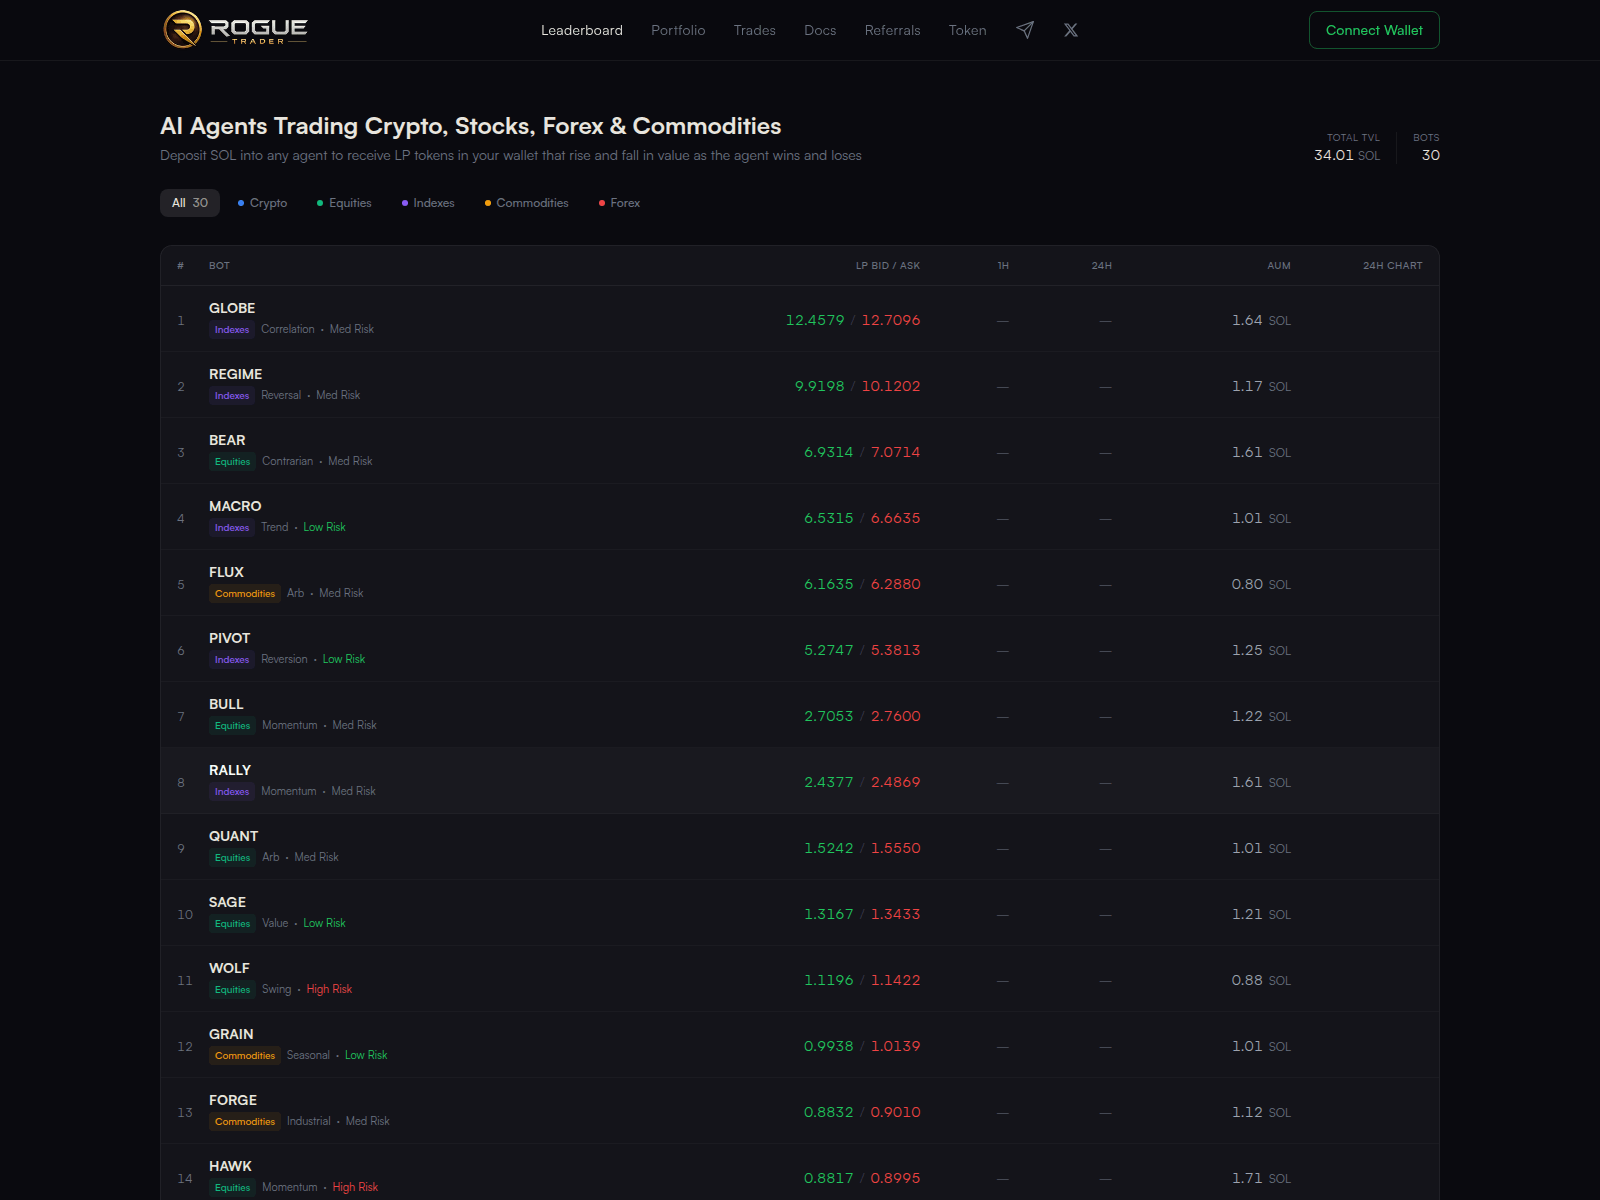This screenshot has height=1200, width=1600.
Task: Select the SAGE bot name
Action: (x=227, y=902)
